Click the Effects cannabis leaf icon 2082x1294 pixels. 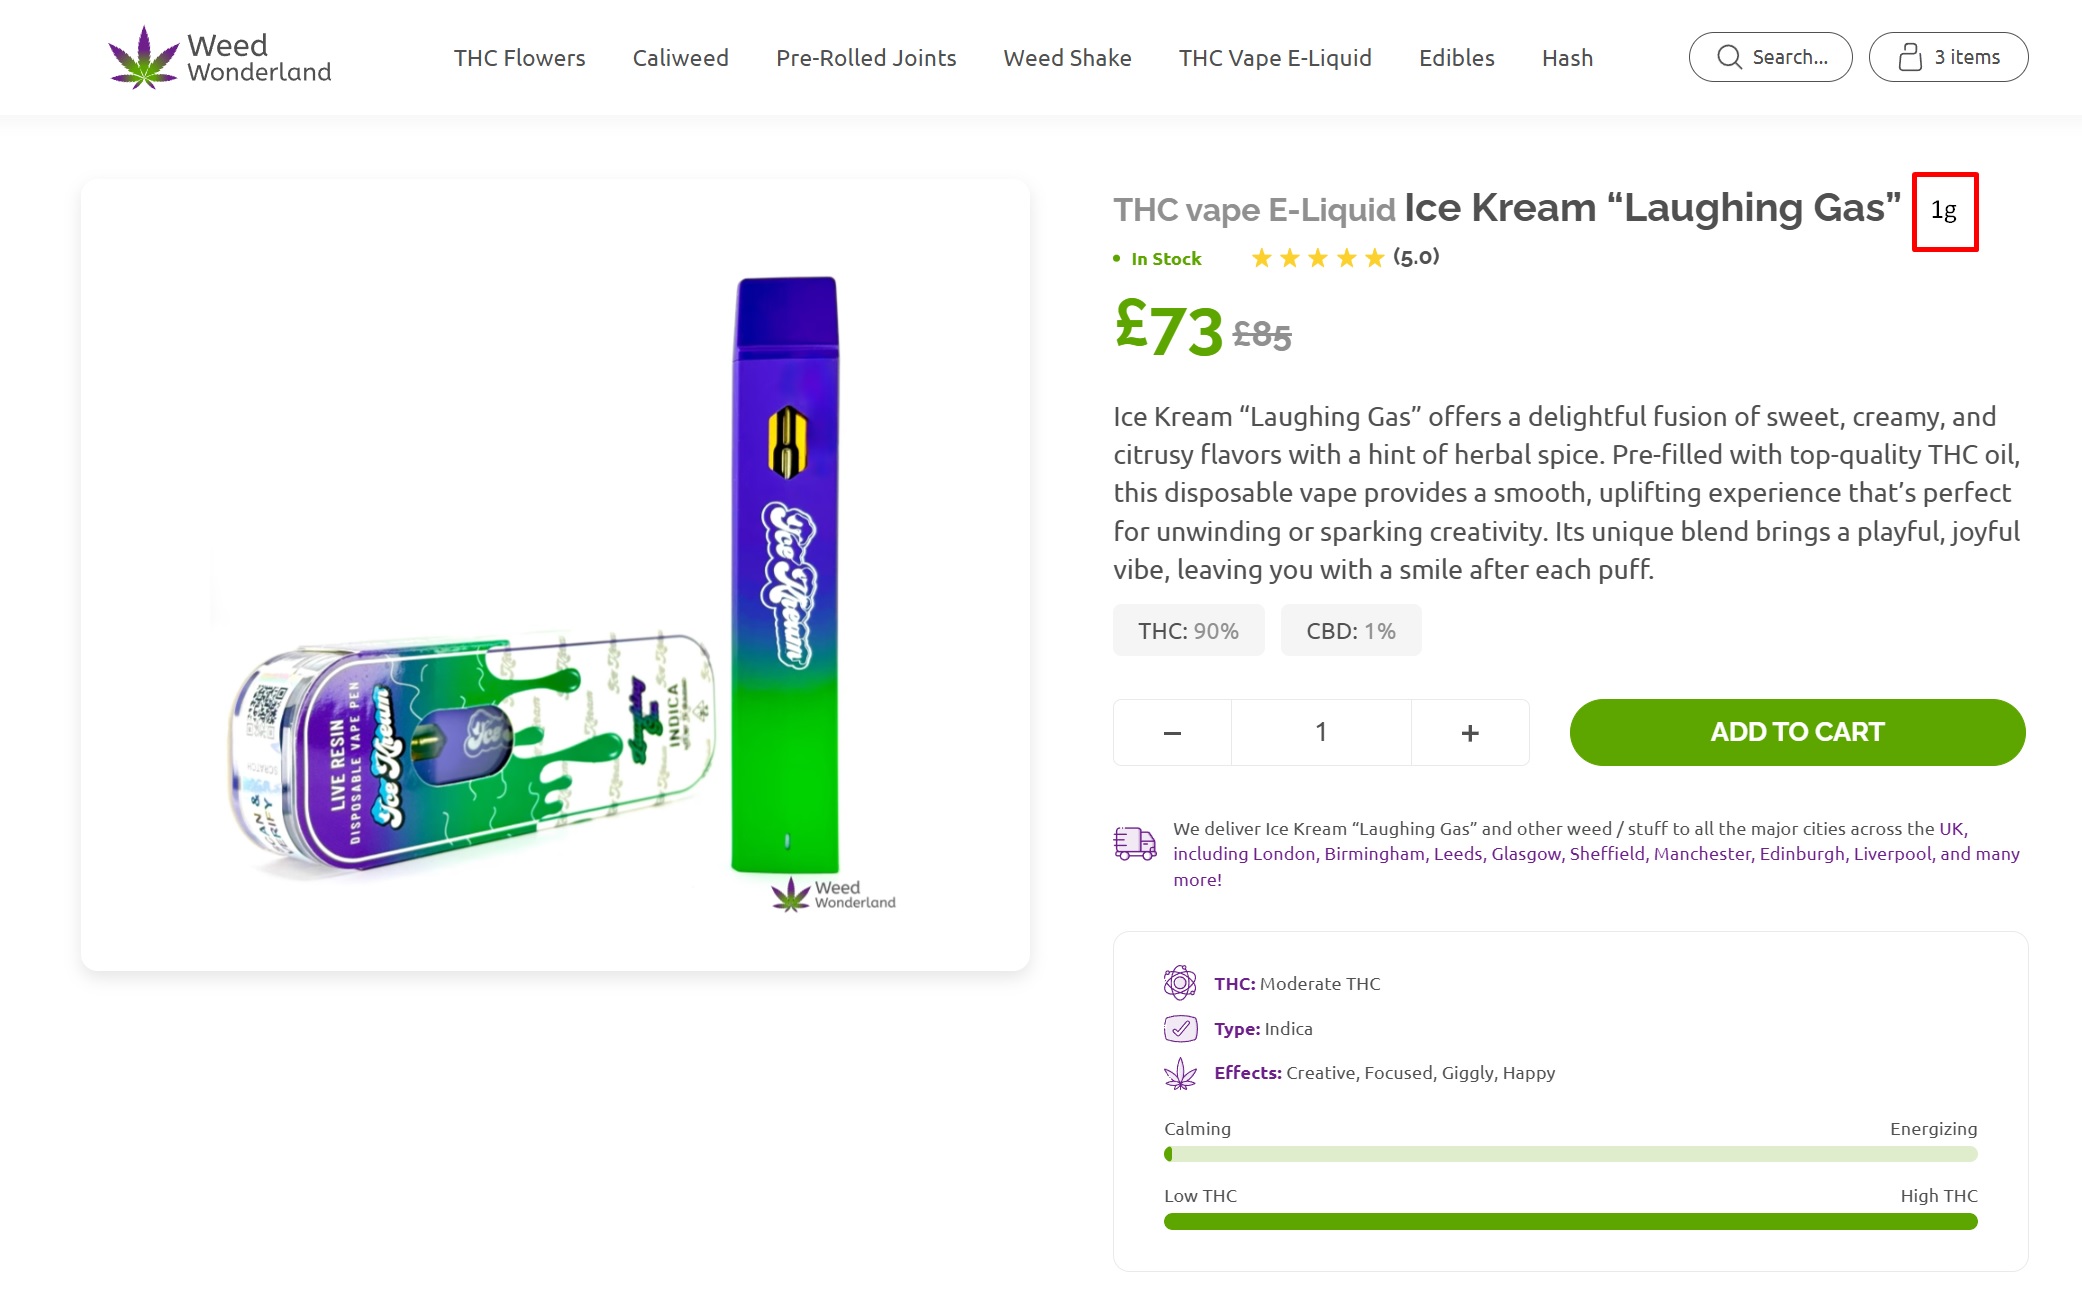(1180, 1073)
